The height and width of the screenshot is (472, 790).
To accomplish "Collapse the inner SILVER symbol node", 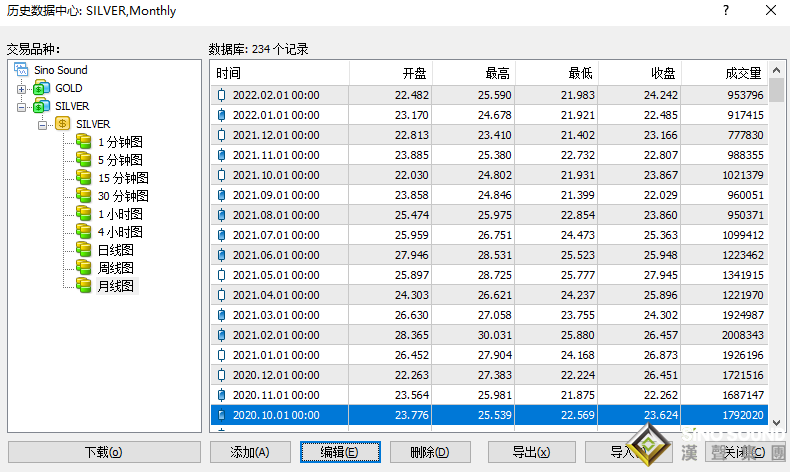I will tap(42, 125).
